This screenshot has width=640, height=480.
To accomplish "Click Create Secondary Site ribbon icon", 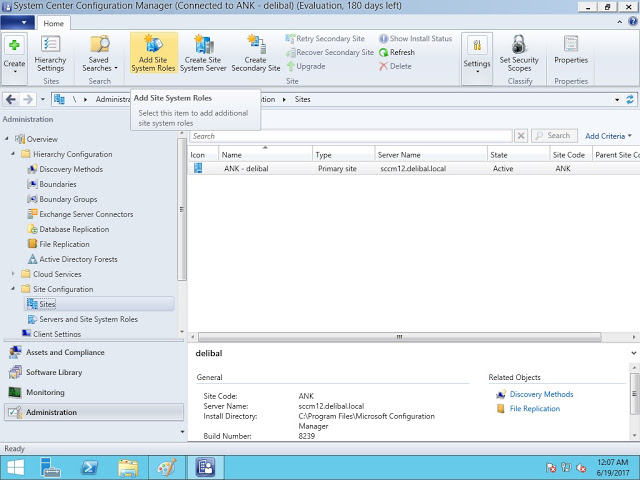I will coord(255,52).
